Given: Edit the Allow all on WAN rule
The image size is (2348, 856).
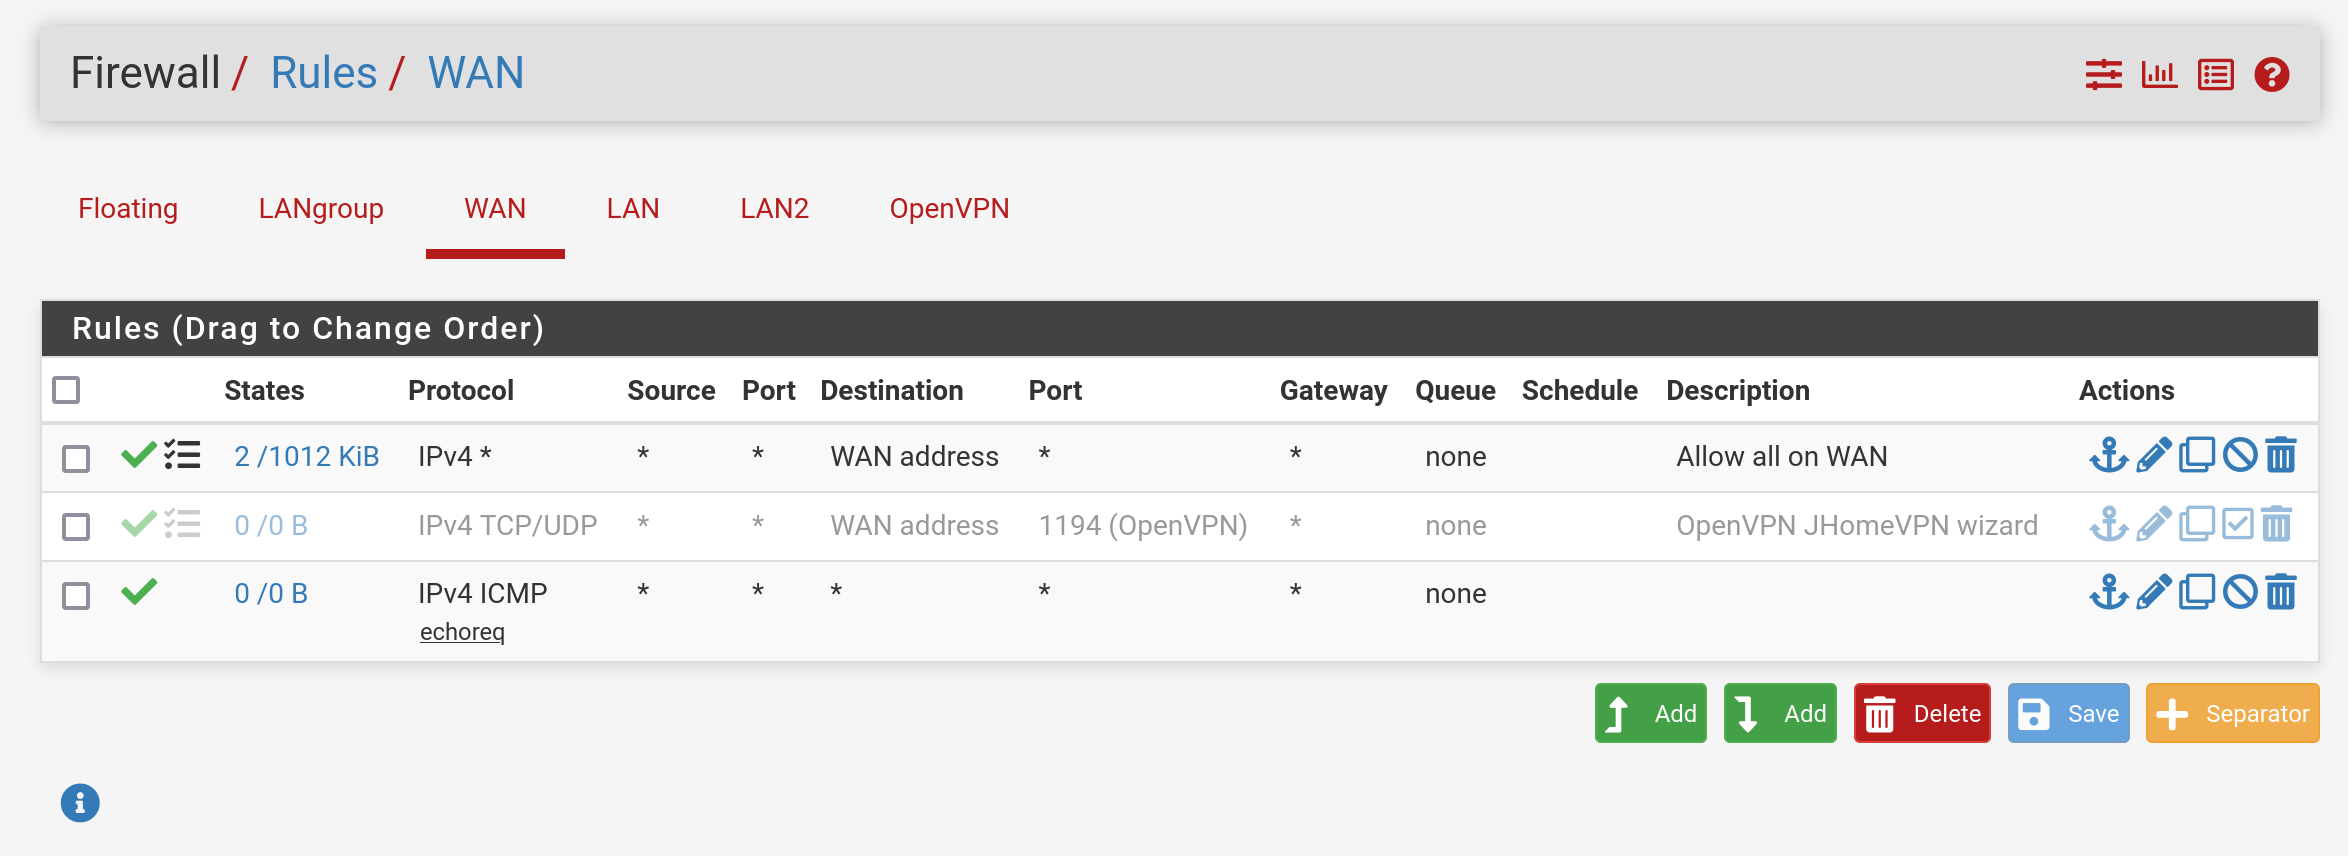Looking at the screenshot, I should tap(2153, 455).
